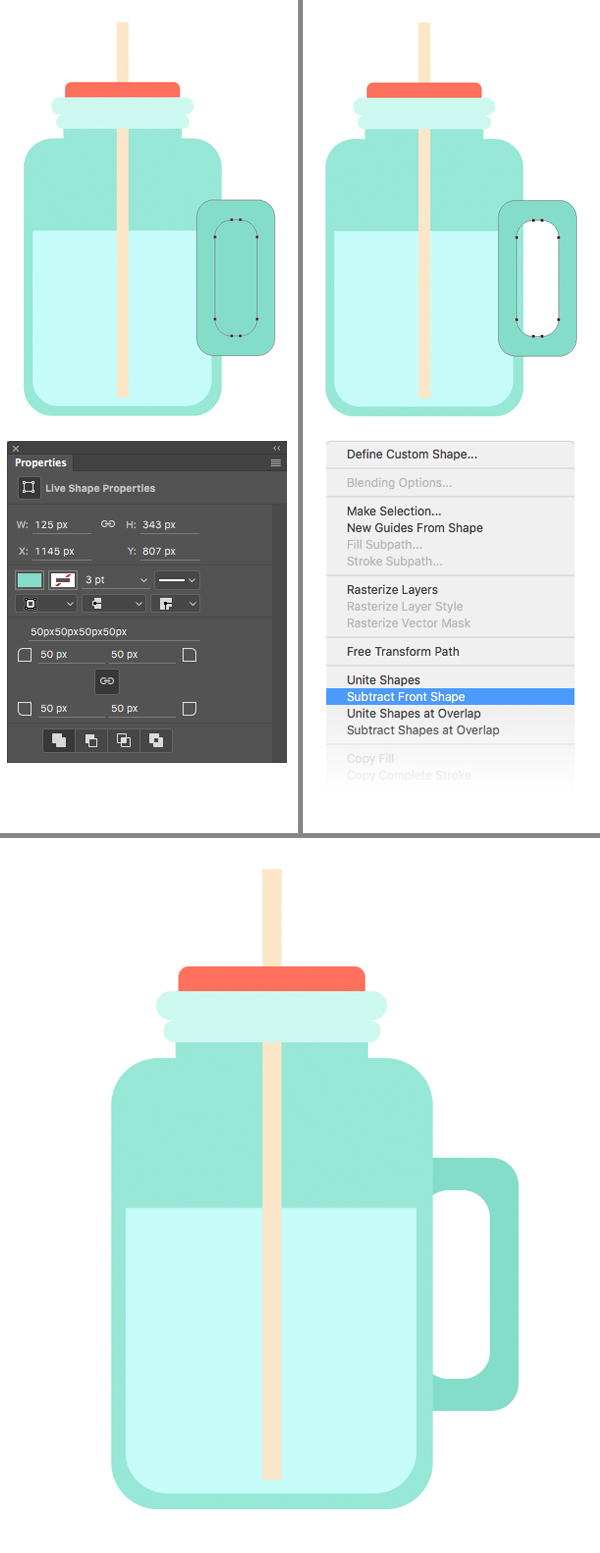The image size is (600, 1553).
Task: Click the teal fill color swatch
Action: coord(30,580)
